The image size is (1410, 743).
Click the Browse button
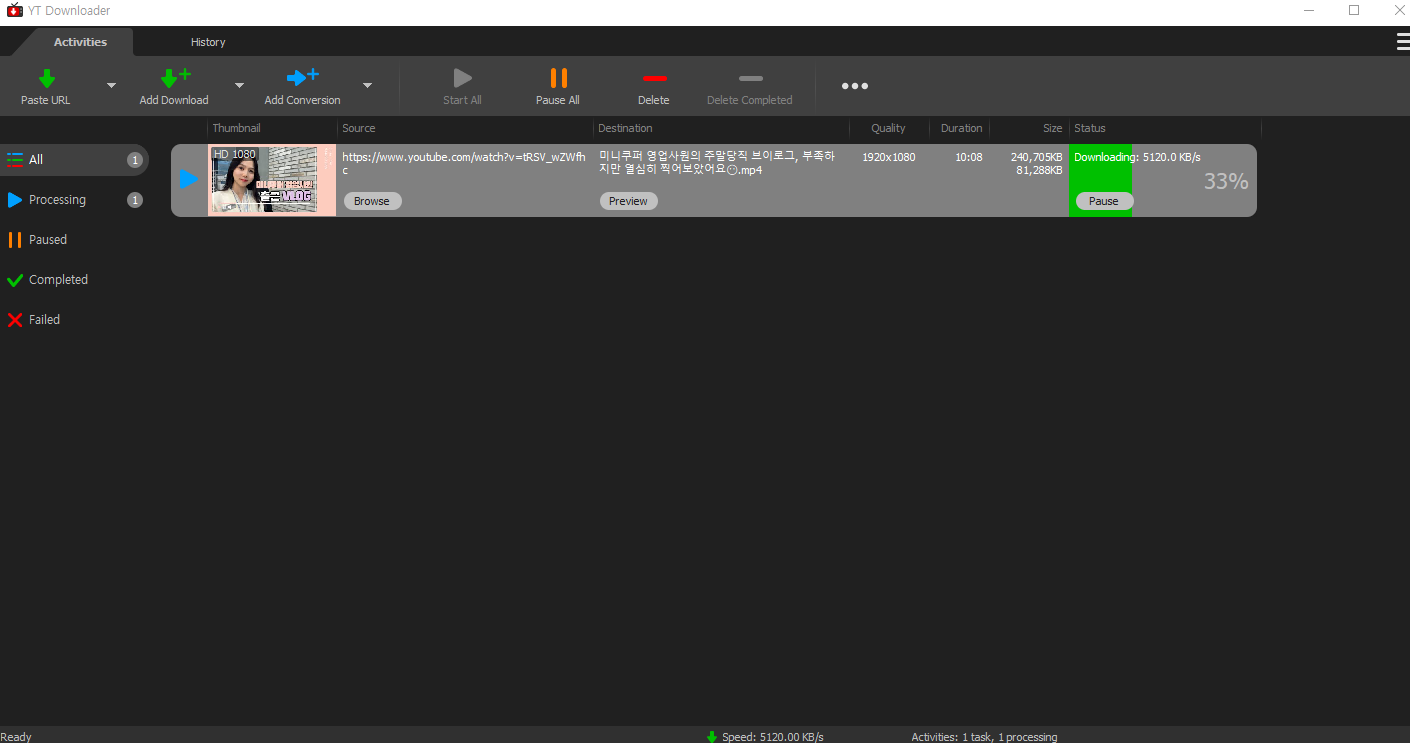point(372,201)
